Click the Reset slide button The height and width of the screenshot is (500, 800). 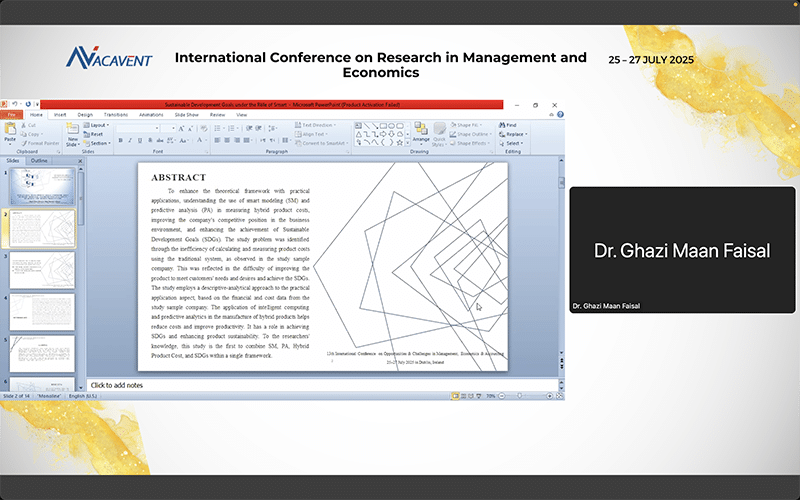94,134
